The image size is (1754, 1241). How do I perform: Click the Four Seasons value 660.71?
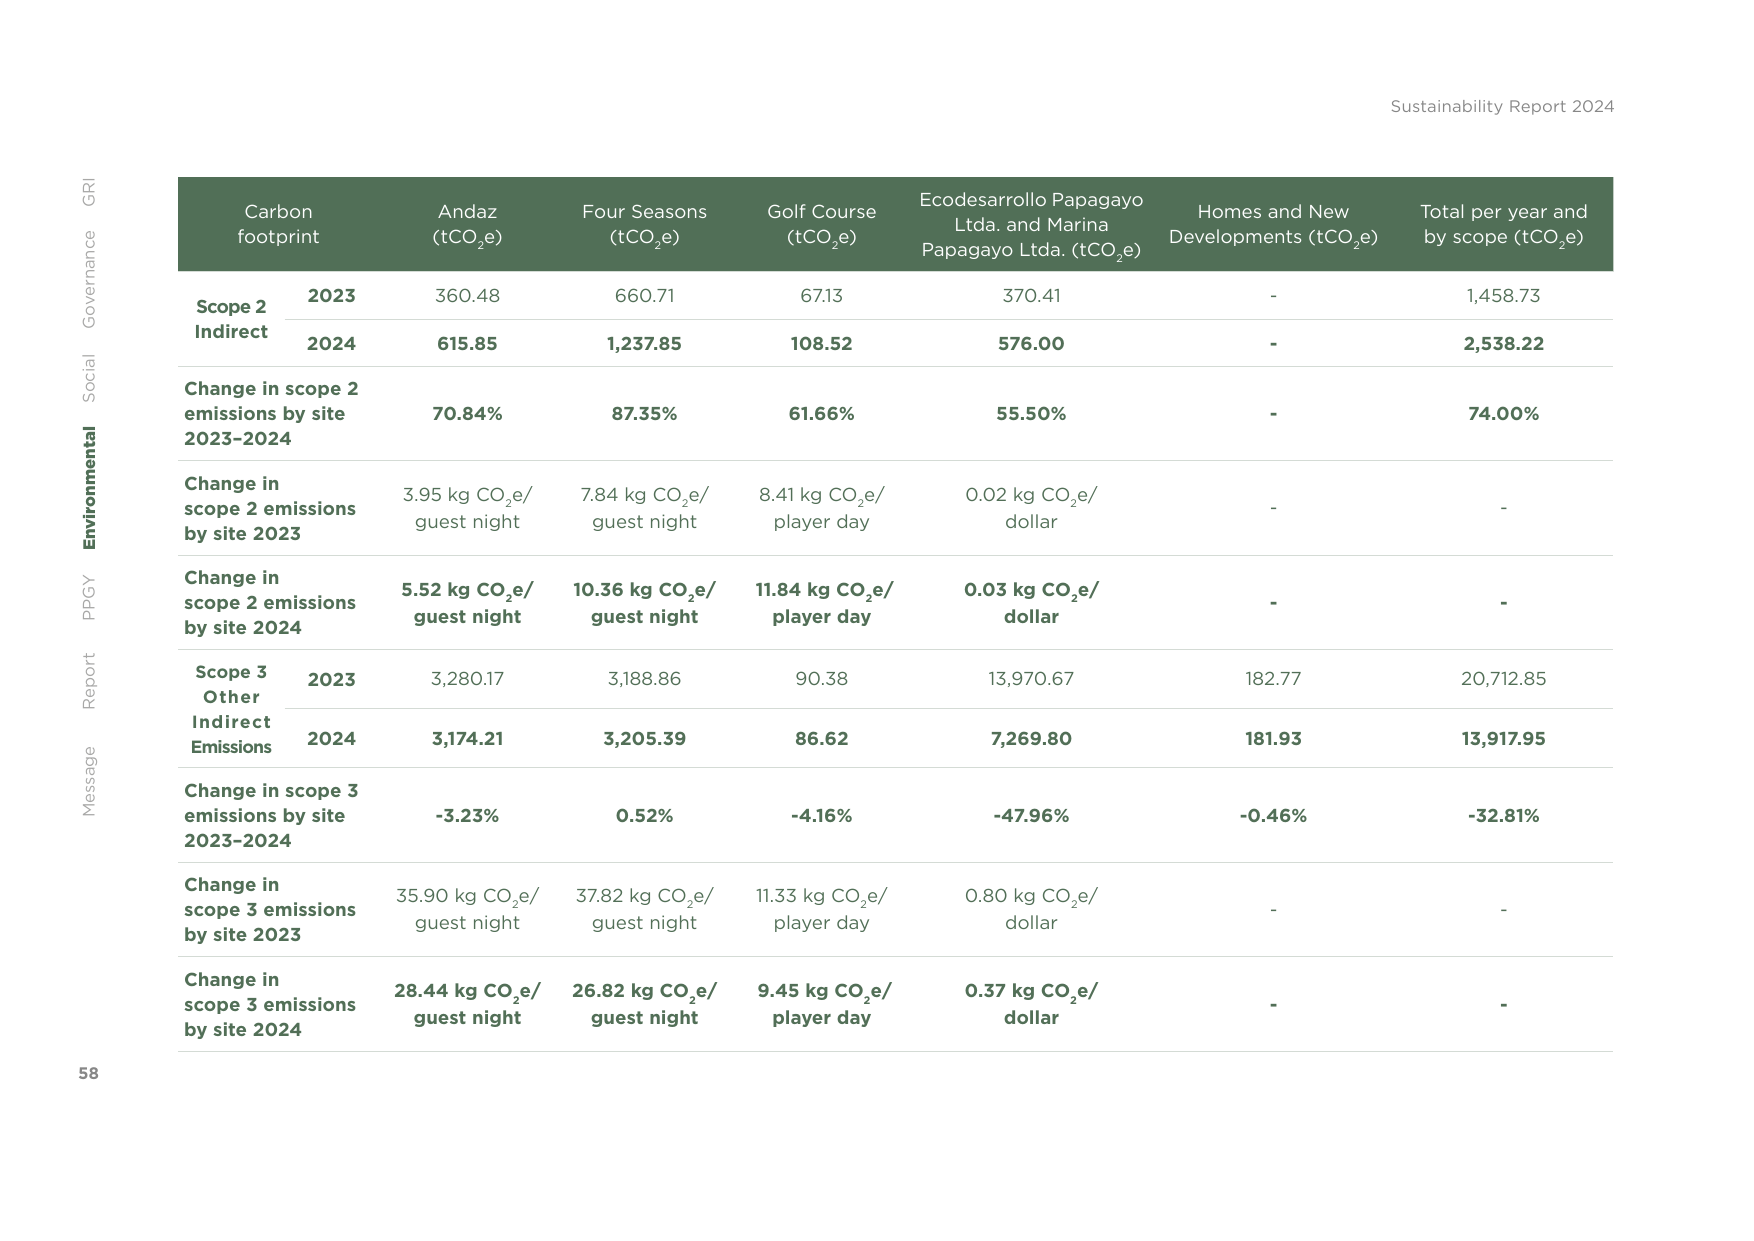coord(644,296)
